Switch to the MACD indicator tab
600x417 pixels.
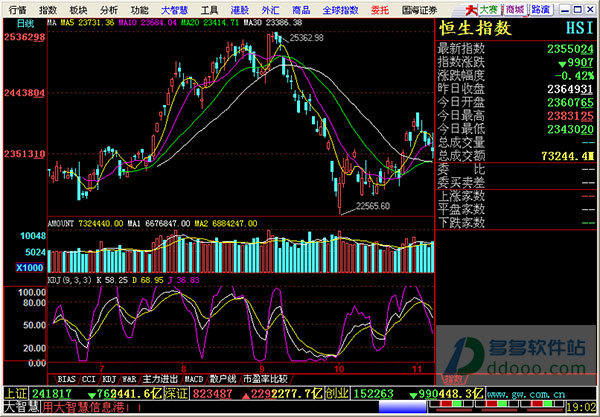pos(194,380)
